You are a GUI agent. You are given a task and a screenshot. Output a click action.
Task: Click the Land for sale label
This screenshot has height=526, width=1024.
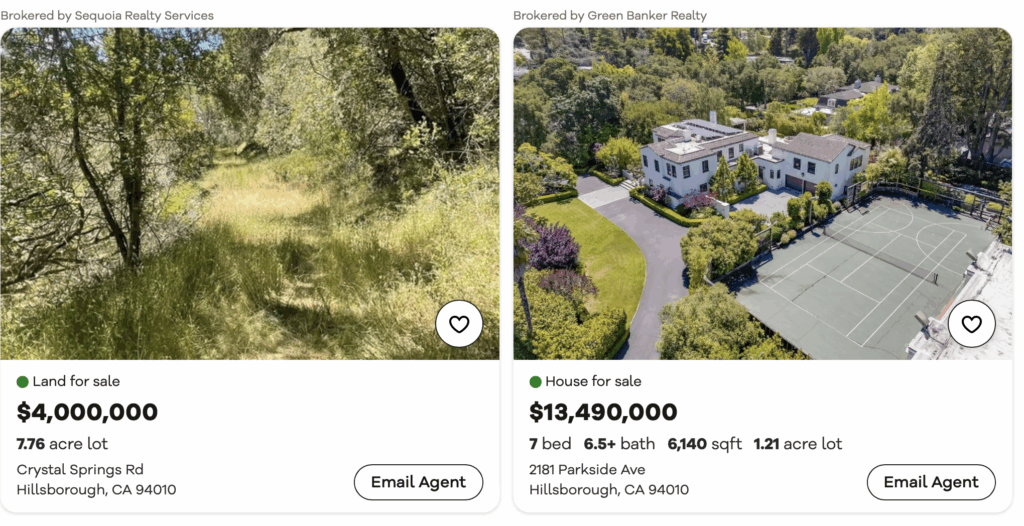coord(76,382)
